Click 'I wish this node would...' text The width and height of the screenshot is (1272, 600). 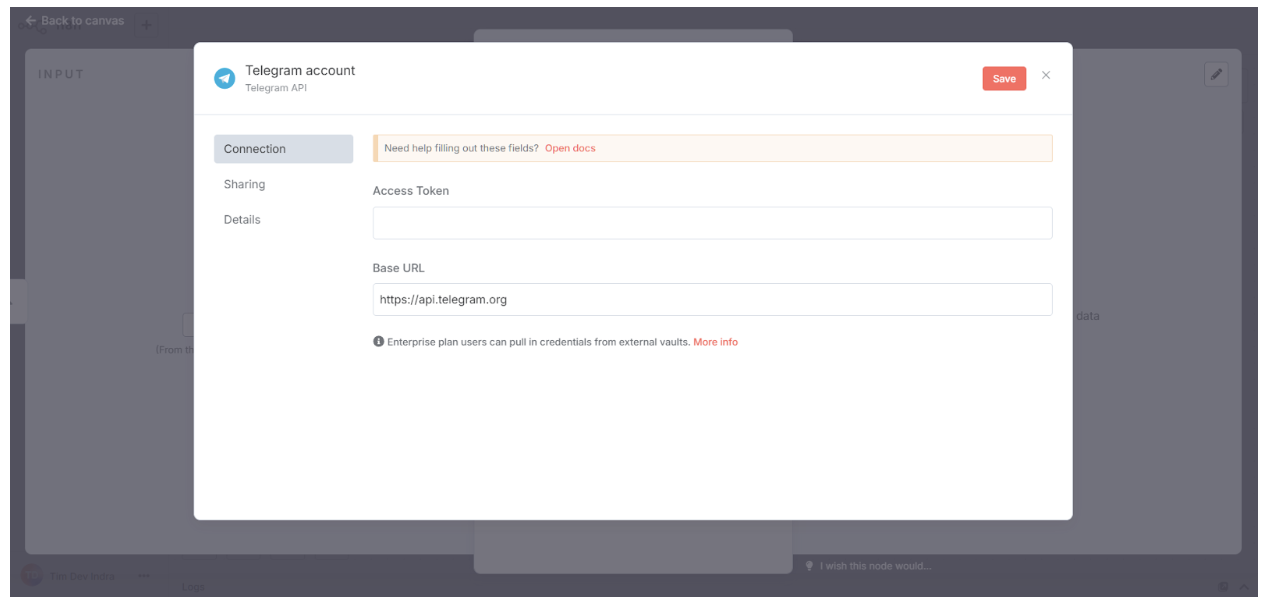(x=875, y=566)
